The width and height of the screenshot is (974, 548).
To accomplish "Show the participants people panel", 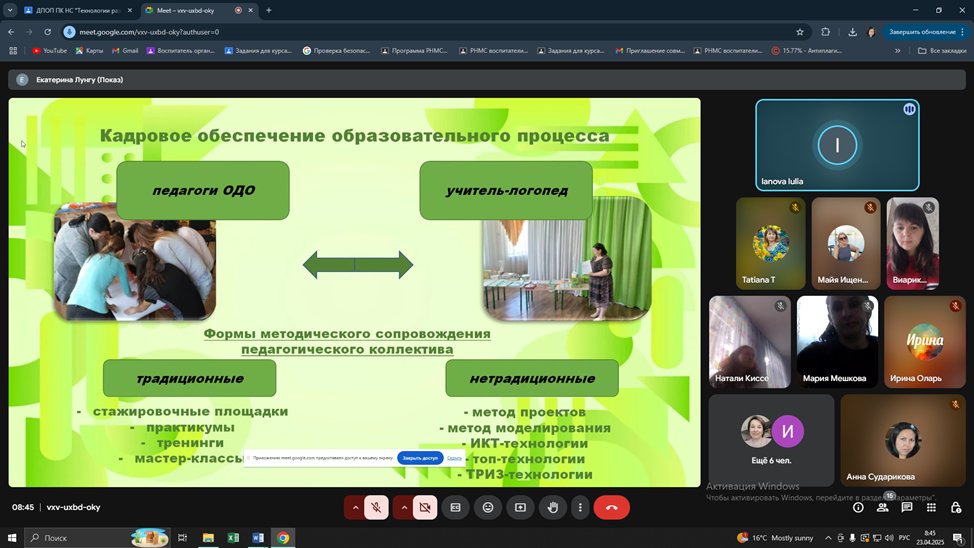I will coord(882,508).
